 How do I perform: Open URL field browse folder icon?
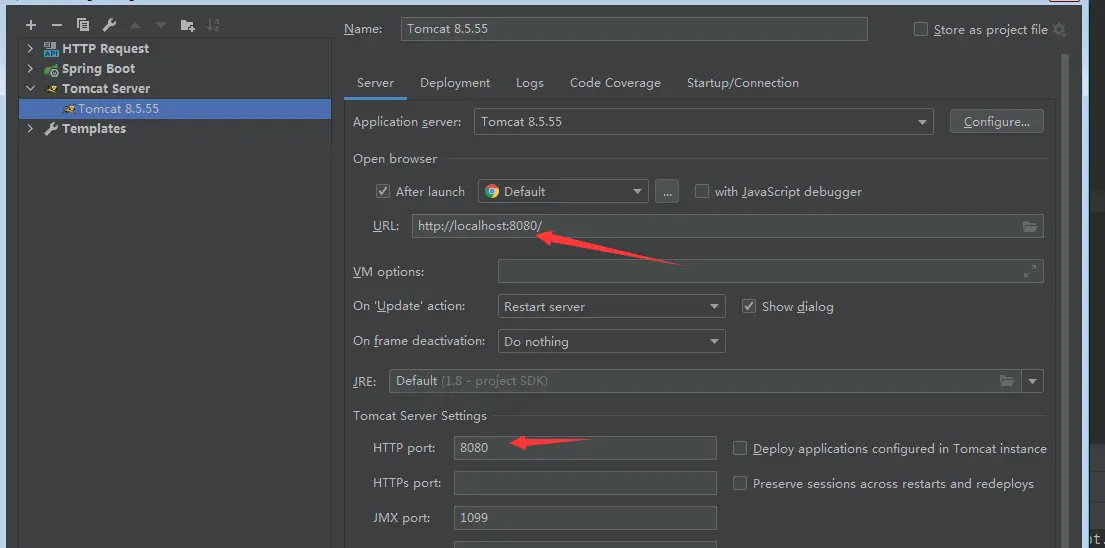(1030, 226)
